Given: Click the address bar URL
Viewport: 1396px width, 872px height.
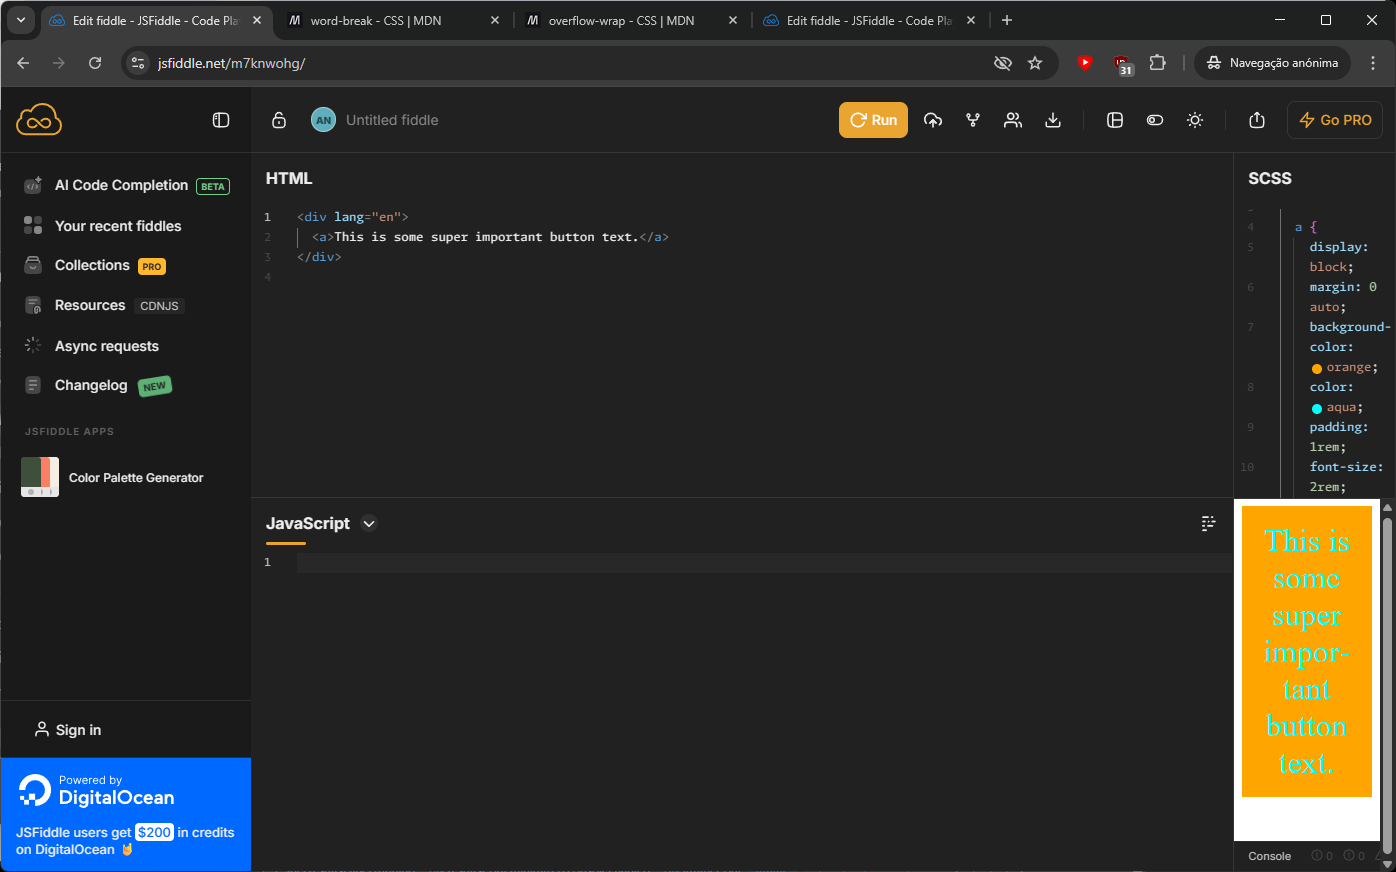Looking at the screenshot, I should click(x=231, y=63).
